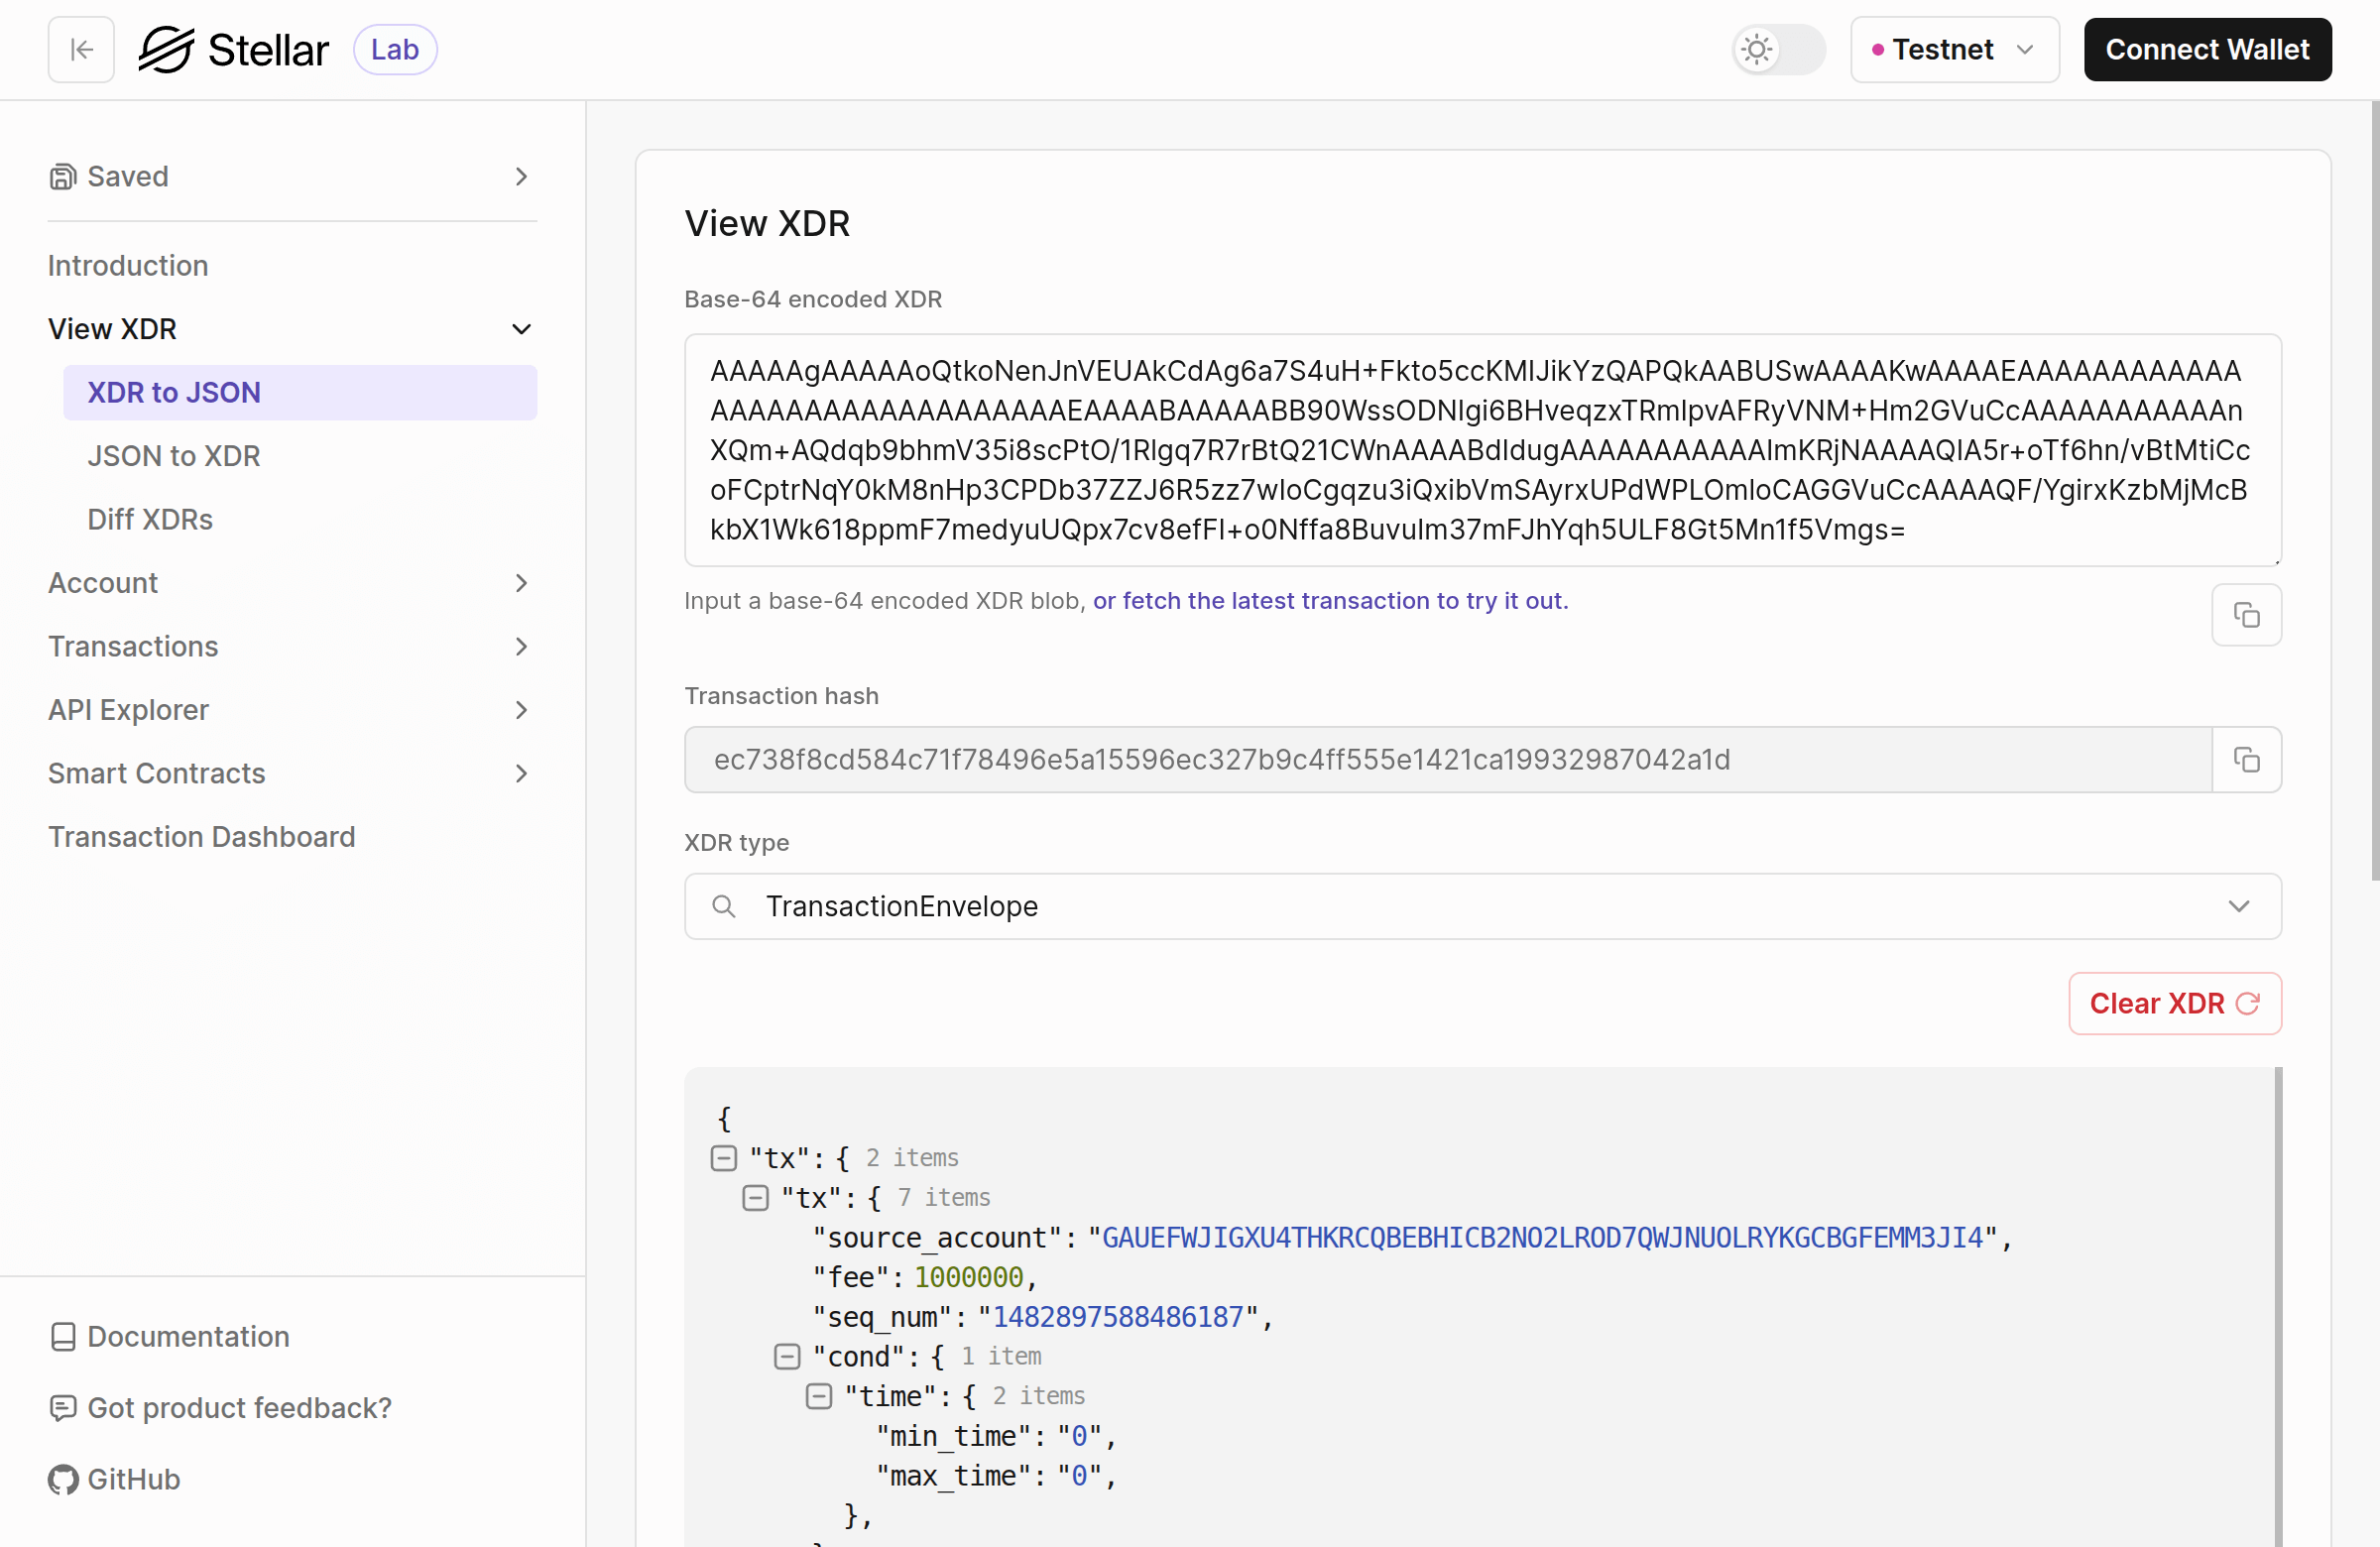This screenshot has width=2380, height=1547.
Task: Collapse the tx node in the JSON viewer
Action: click(724, 1158)
